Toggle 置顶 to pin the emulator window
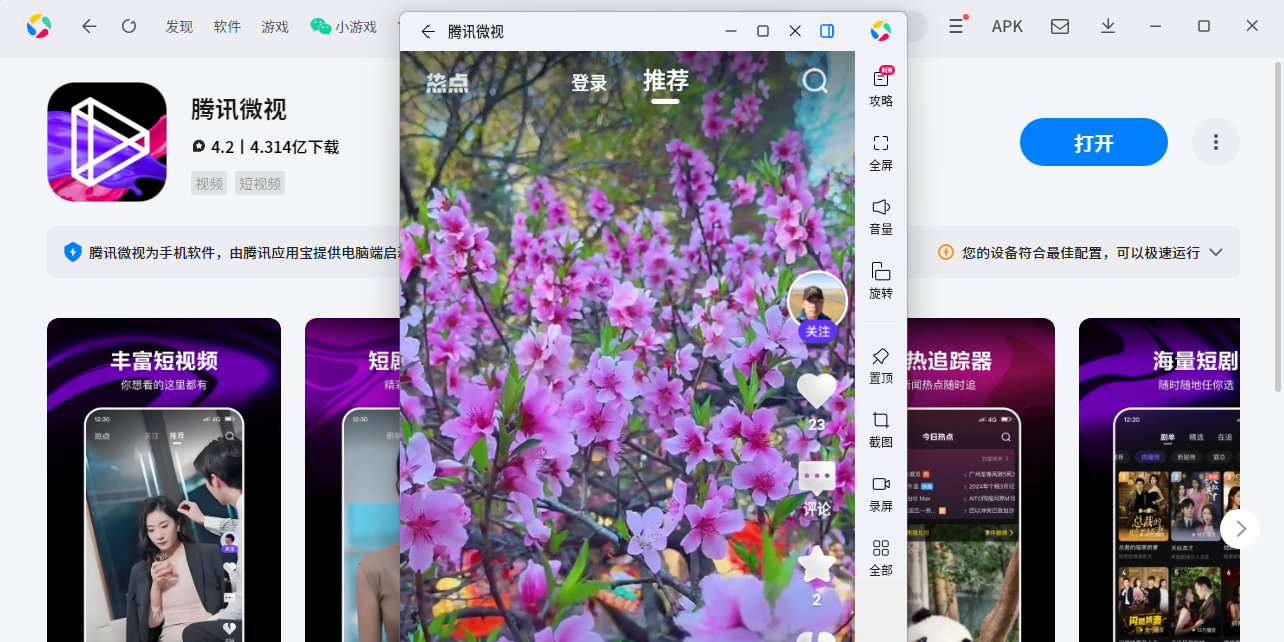The height and width of the screenshot is (642, 1284). tap(881, 362)
